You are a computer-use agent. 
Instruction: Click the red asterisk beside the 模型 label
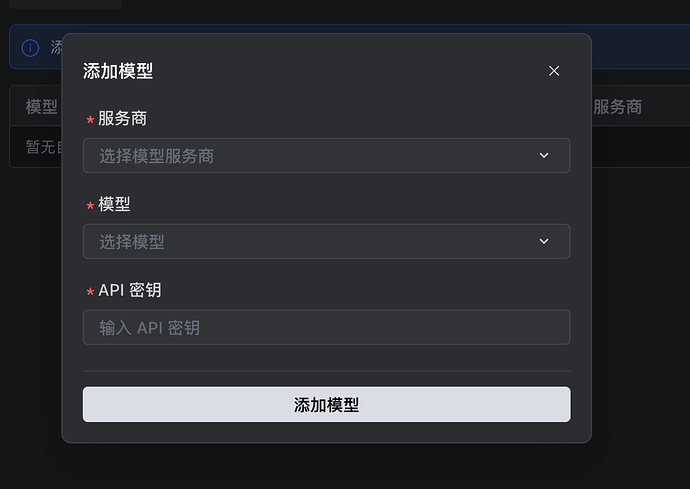tap(90, 205)
